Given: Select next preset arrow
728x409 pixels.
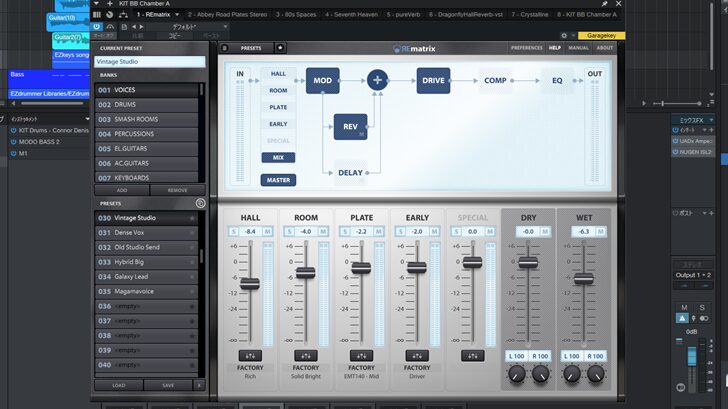Looking at the screenshot, I should click(x=142, y=27).
